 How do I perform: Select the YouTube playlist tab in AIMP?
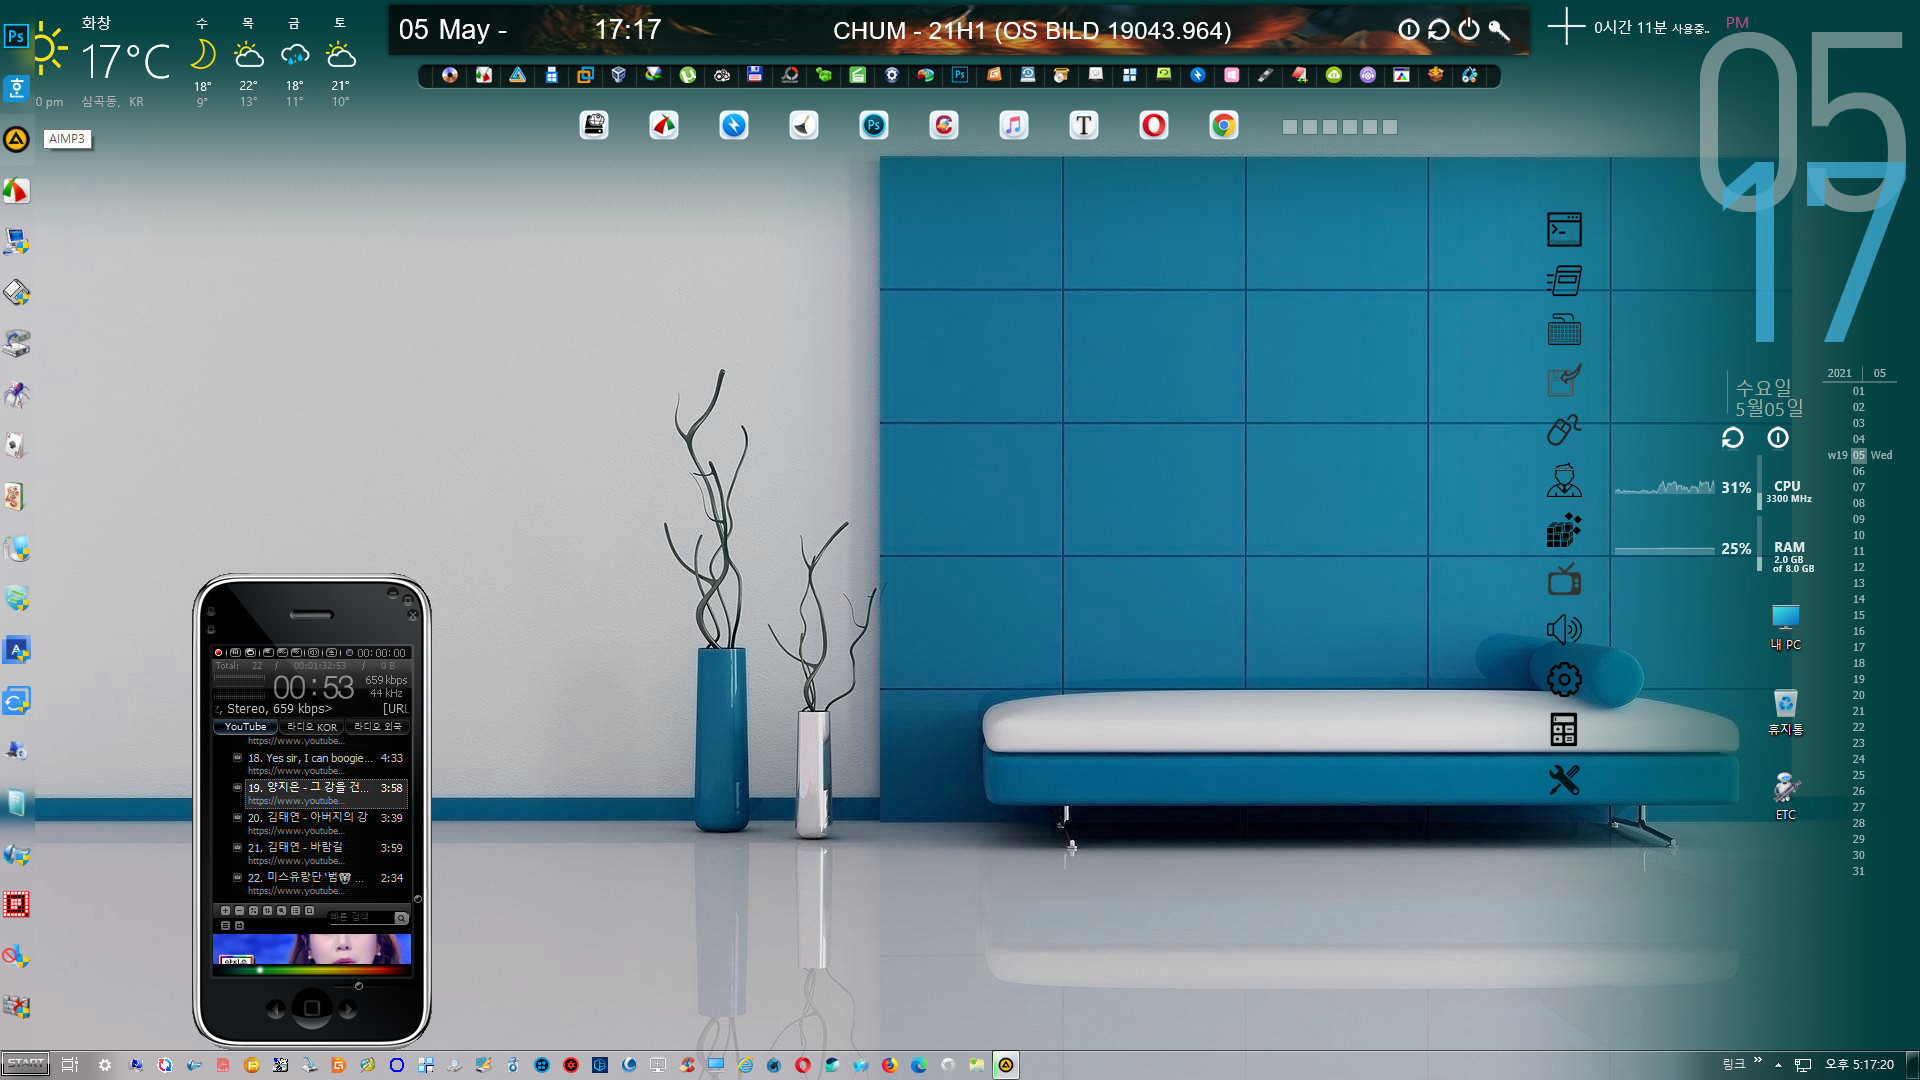click(x=245, y=727)
